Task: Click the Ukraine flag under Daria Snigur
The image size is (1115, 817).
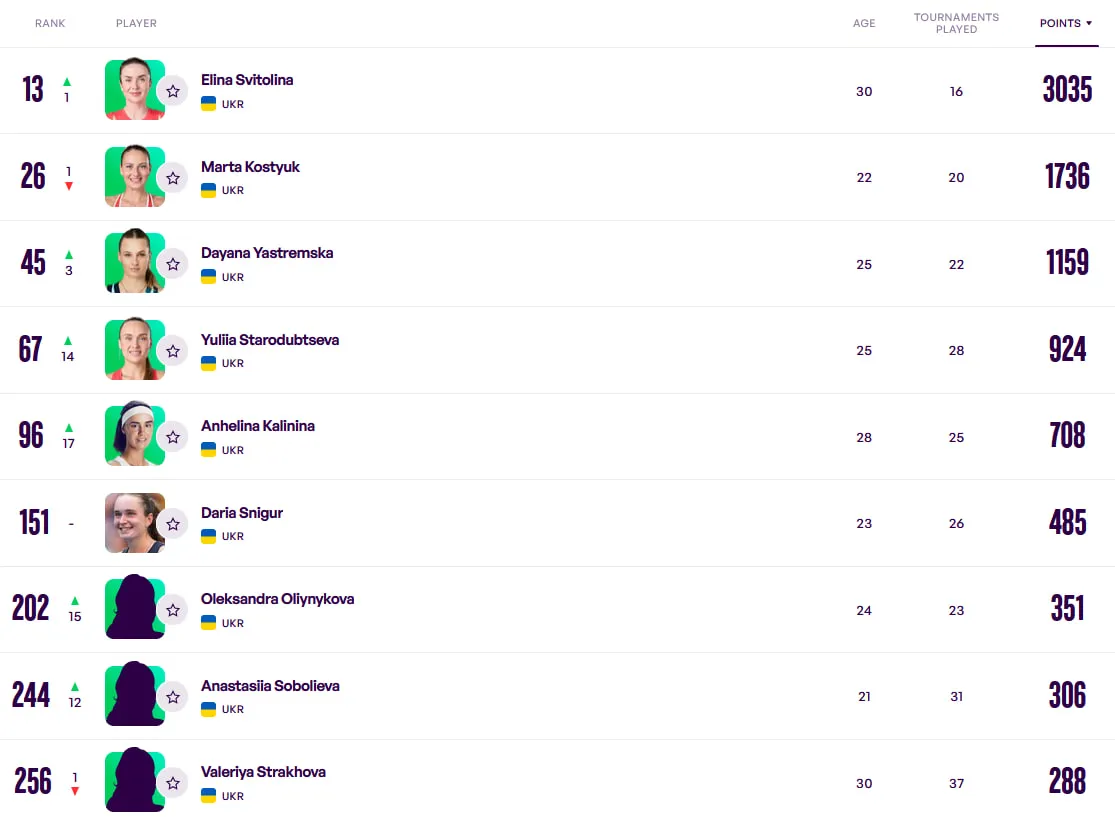Action: (208, 536)
